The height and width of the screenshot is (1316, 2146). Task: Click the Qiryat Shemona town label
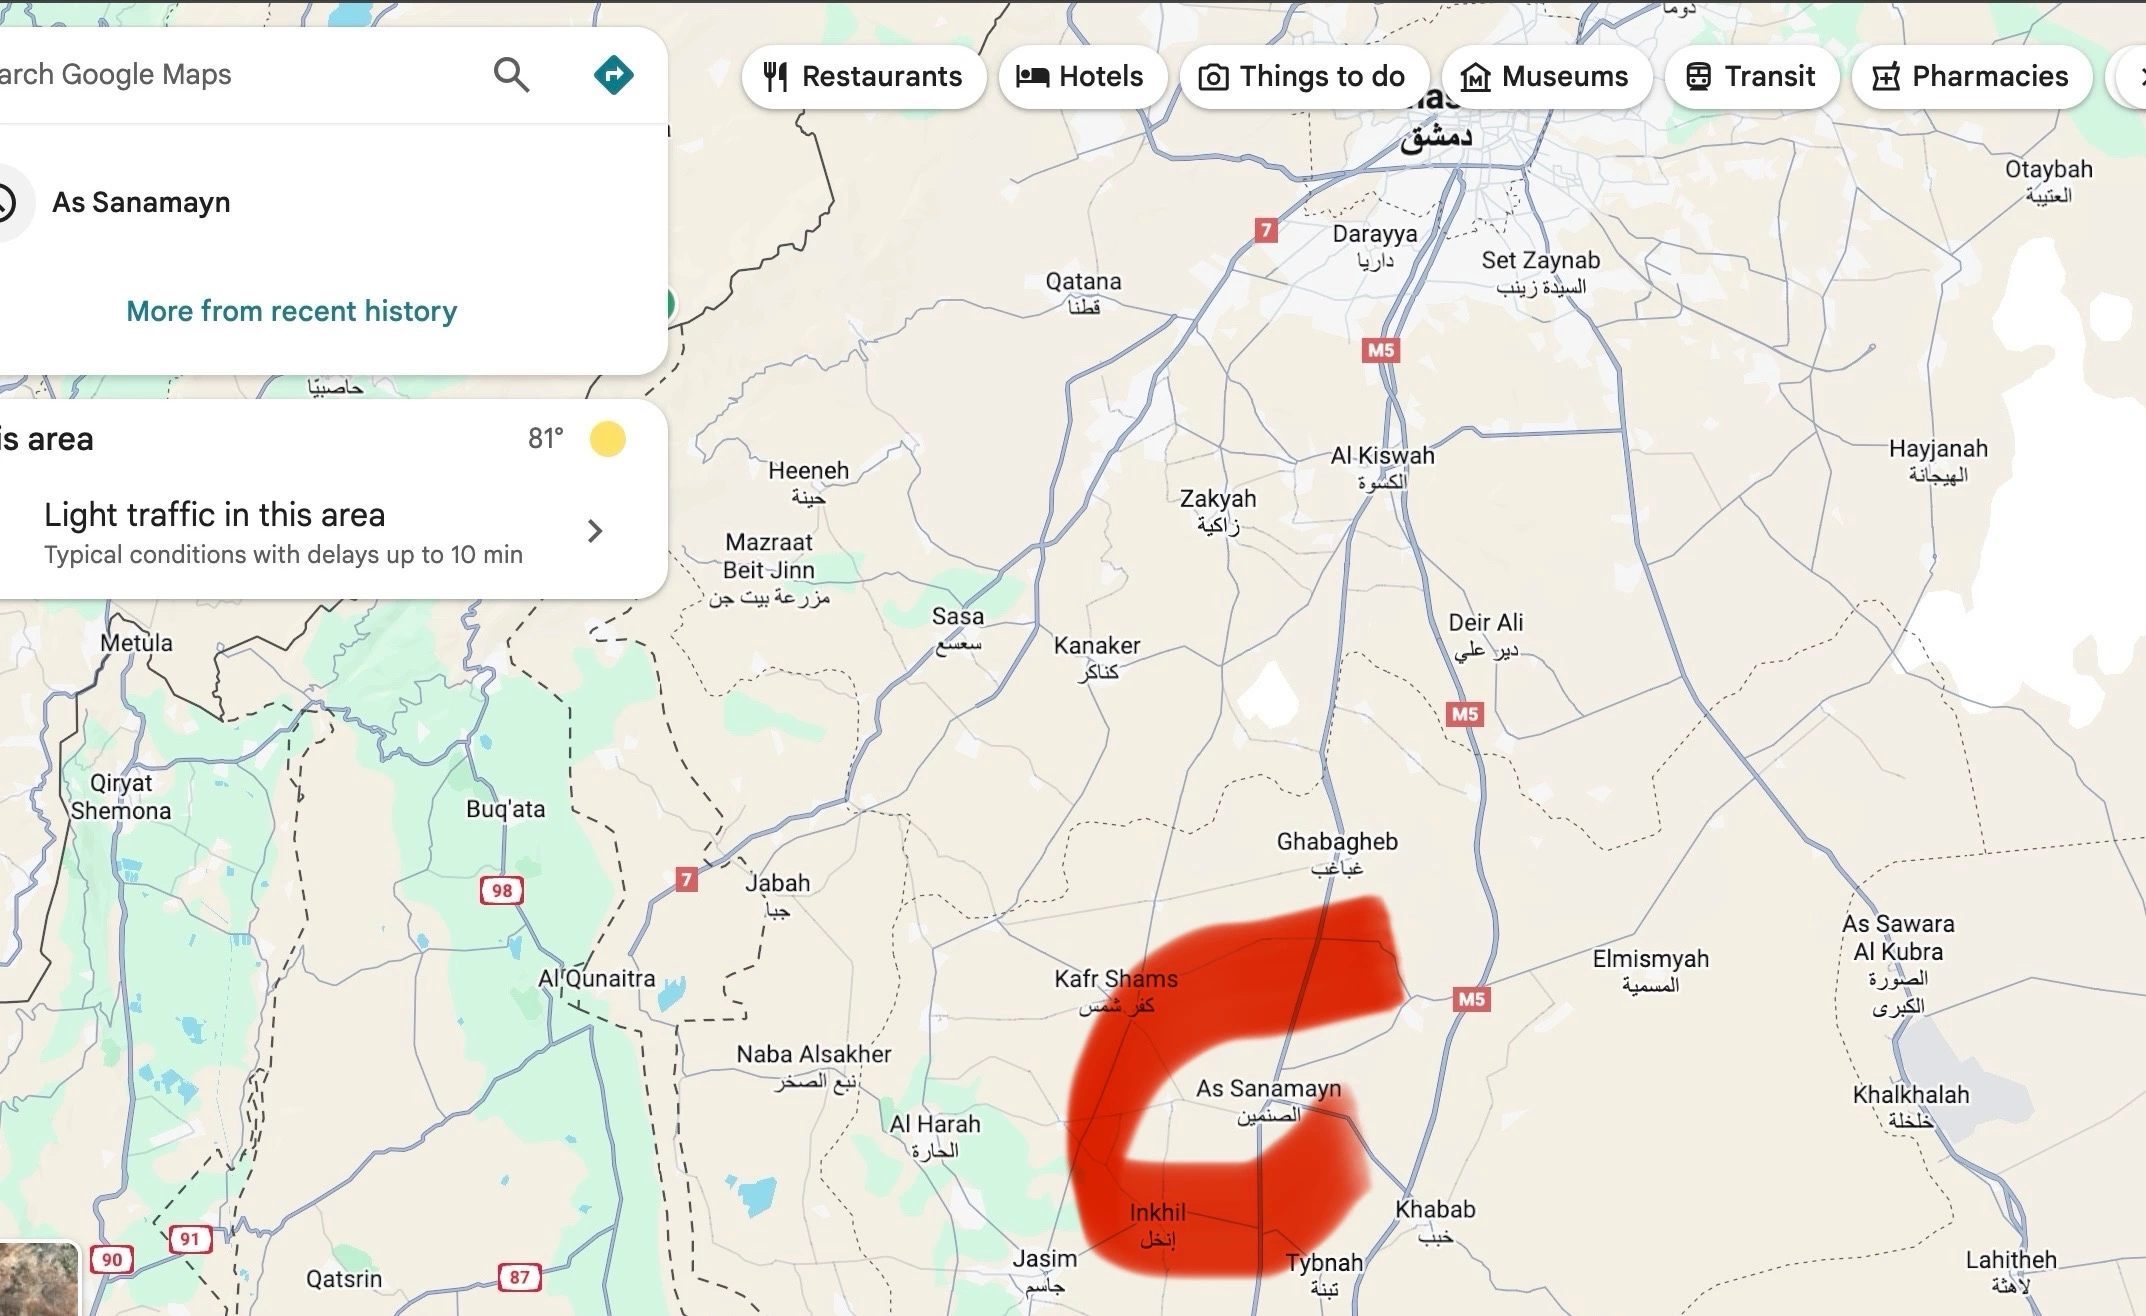[x=121, y=797]
